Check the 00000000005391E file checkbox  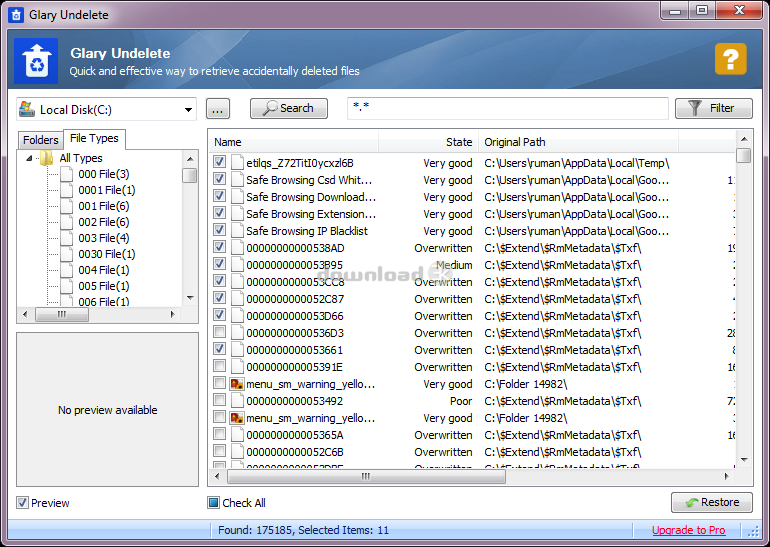point(219,366)
